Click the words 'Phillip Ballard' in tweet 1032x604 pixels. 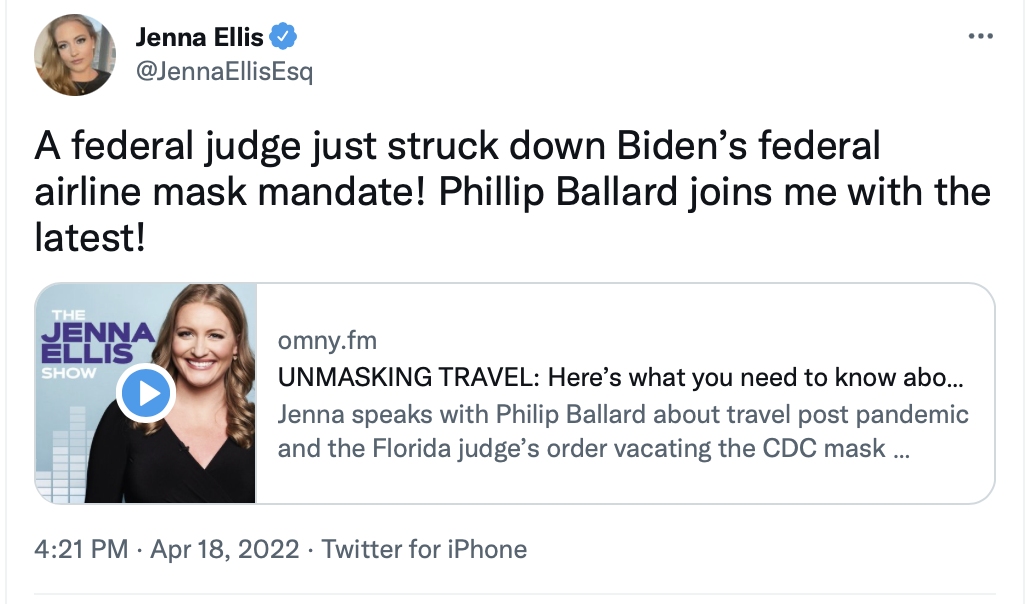click(557, 192)
